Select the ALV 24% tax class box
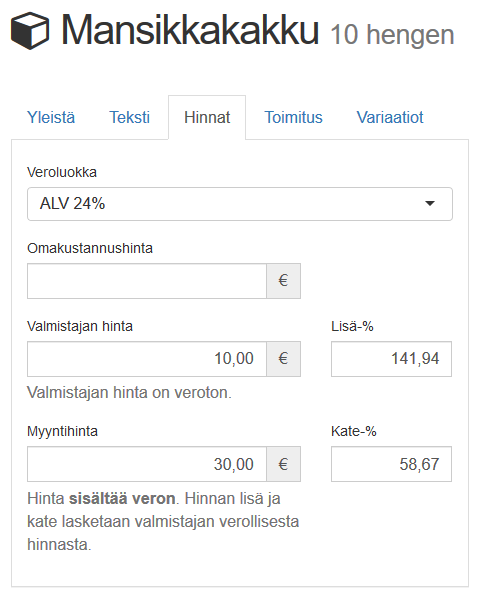 pos(240,204)
